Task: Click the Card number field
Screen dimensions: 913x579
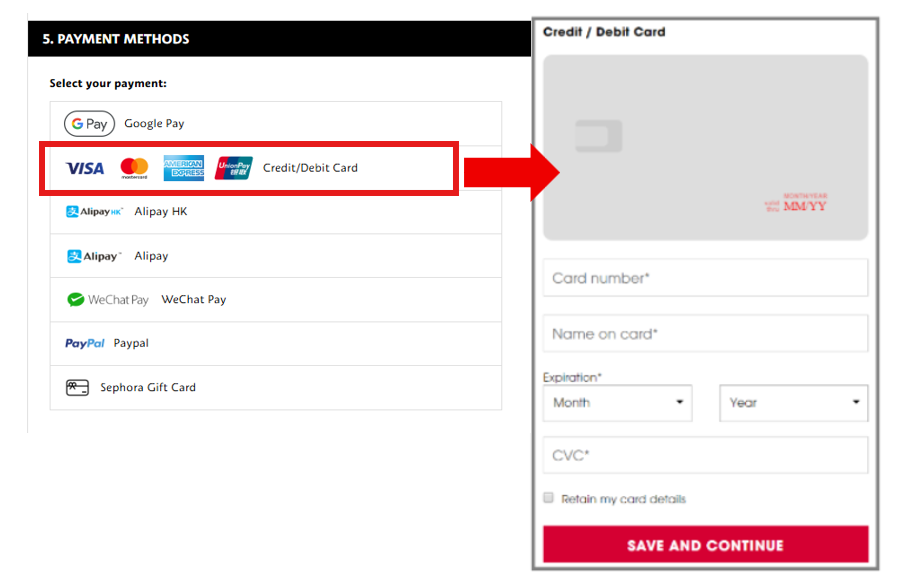Action: tap(705, 278)
